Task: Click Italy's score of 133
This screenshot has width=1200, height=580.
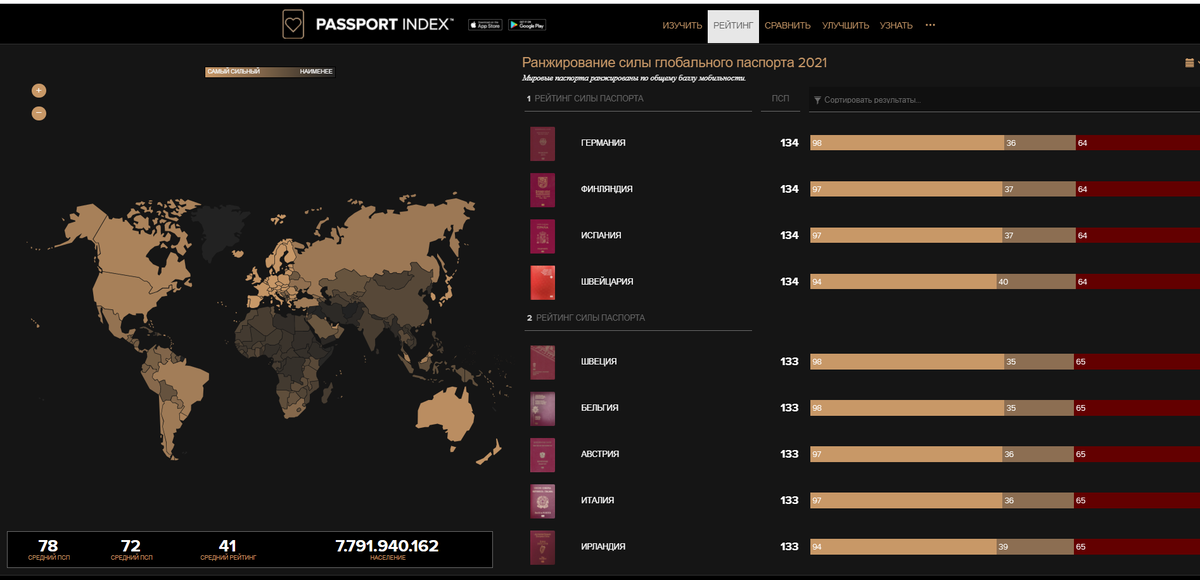Action: [790, 500]
